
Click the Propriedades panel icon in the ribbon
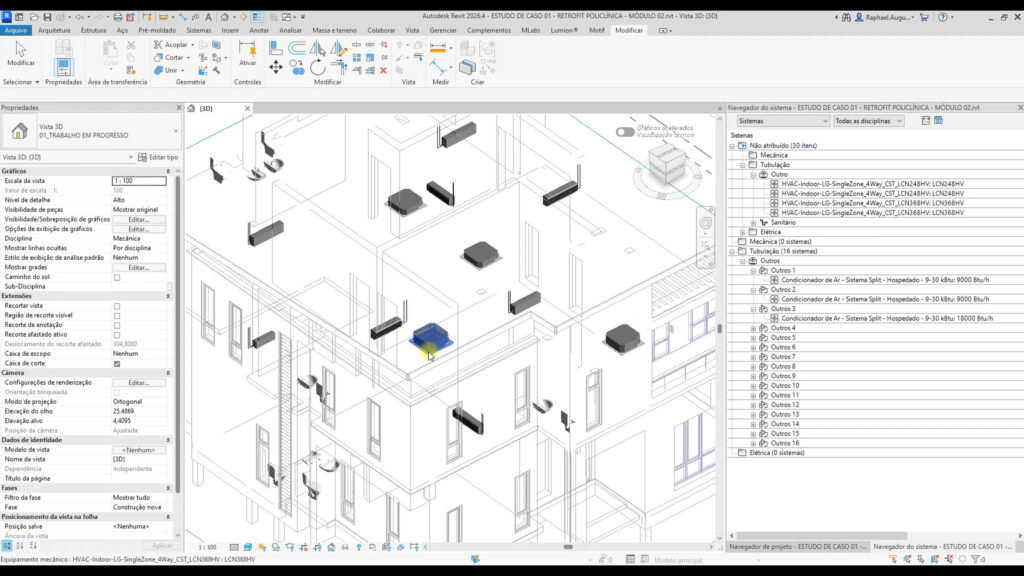(63, 67)
